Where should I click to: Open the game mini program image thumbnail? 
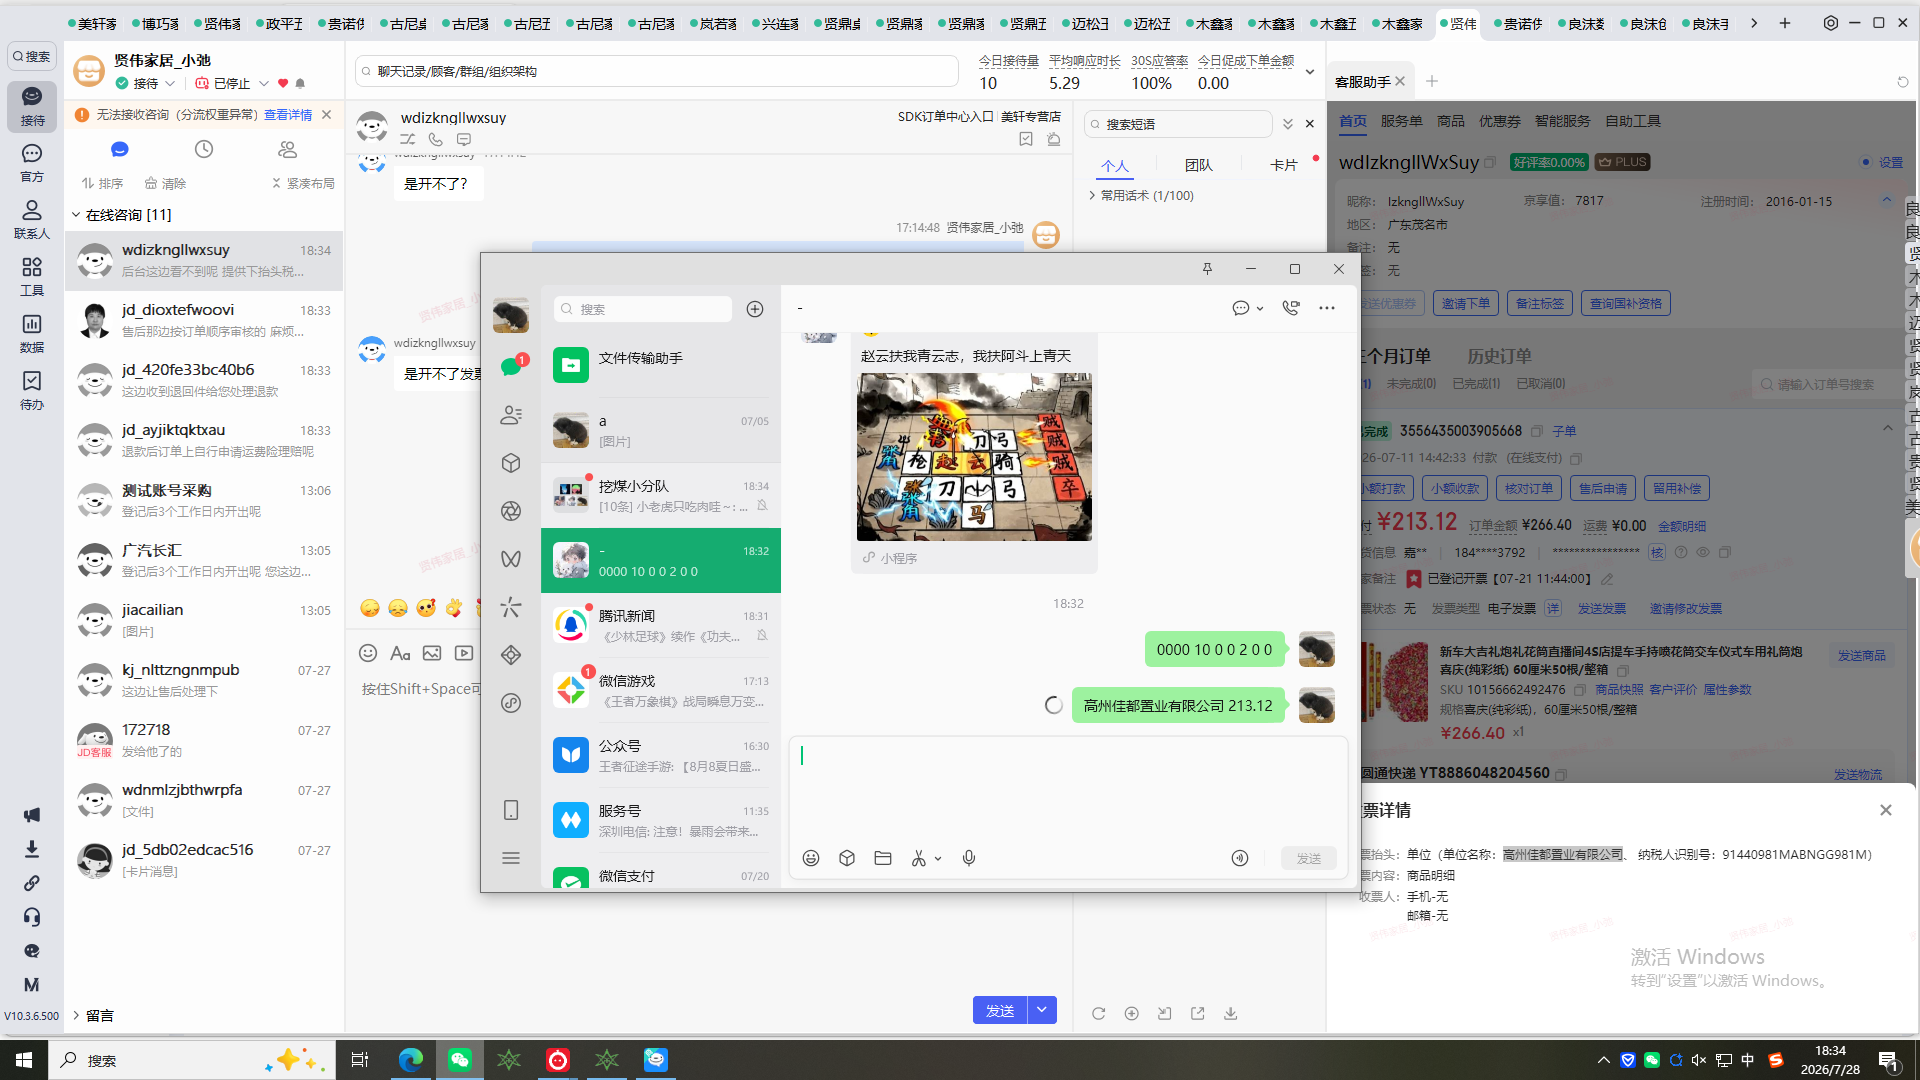(x=974, y=457)
